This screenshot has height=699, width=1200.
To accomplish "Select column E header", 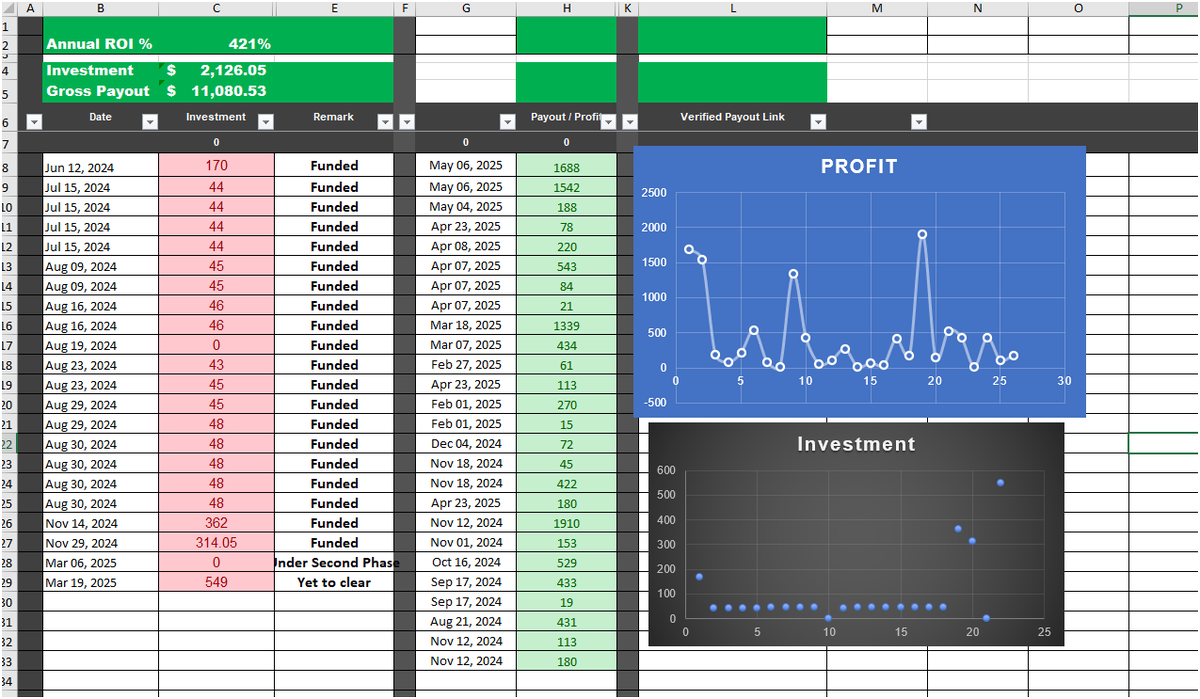I will tap(334, 8).
